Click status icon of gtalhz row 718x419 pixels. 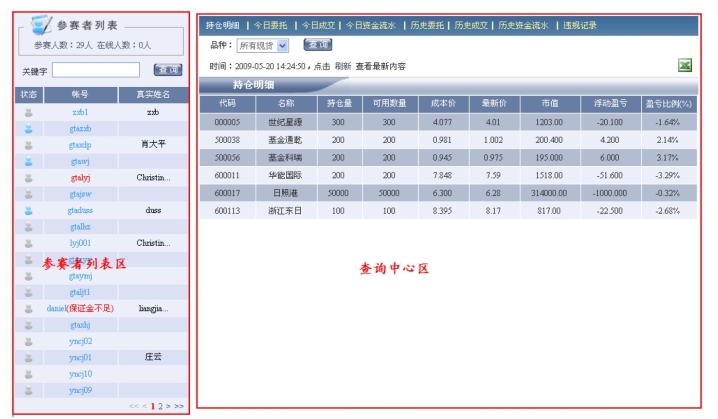click(x=28, y=227)
